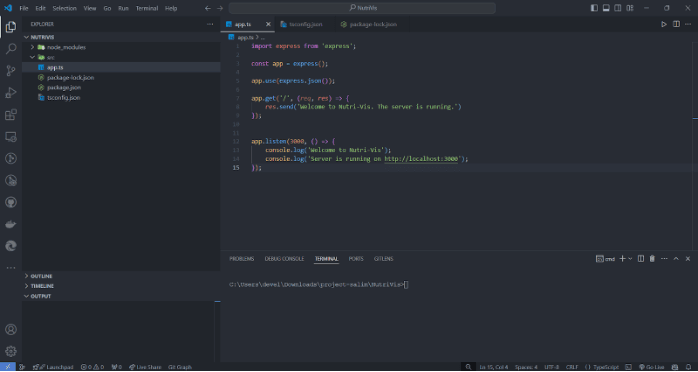Close the terminal panel
This screenshot has height=372, width=698.
[688, 259]
